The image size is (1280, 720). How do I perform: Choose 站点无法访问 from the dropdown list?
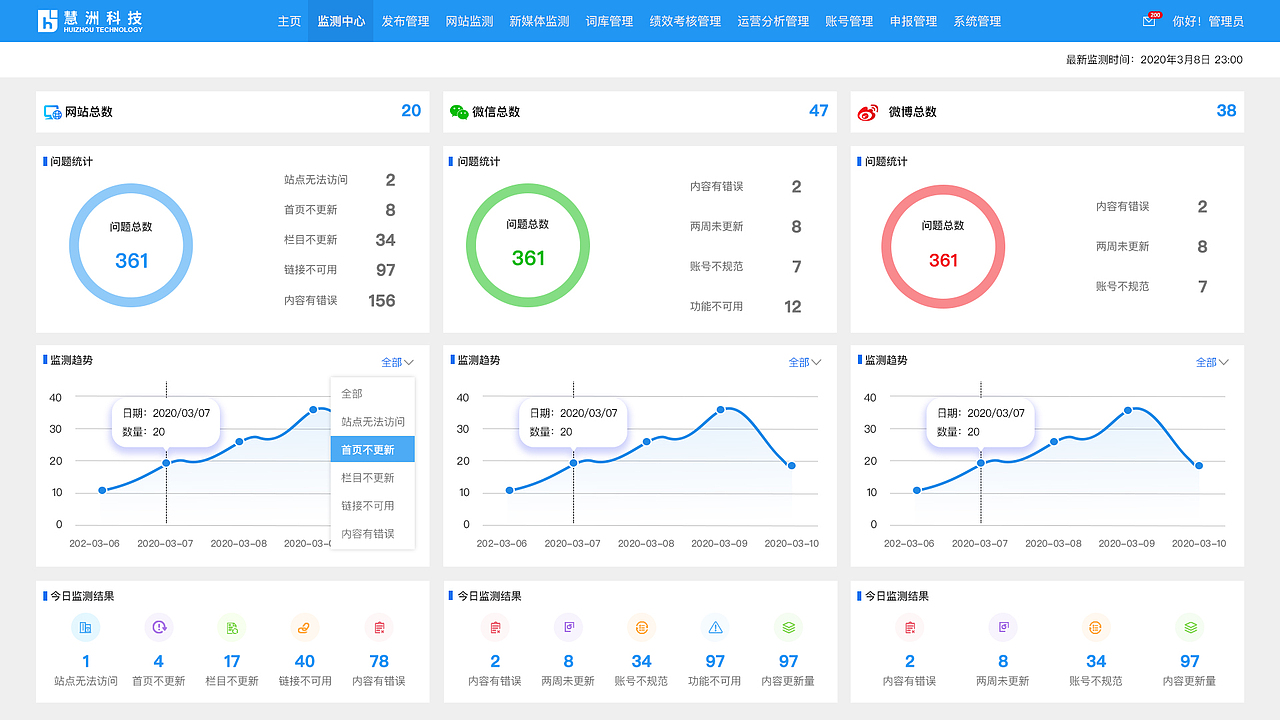[372, 422]
